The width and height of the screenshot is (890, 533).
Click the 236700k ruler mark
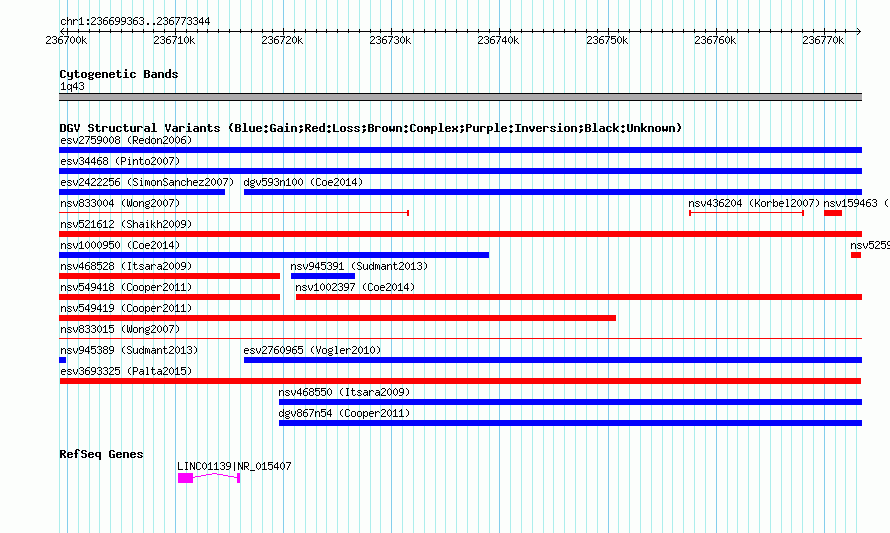point(66,40)
